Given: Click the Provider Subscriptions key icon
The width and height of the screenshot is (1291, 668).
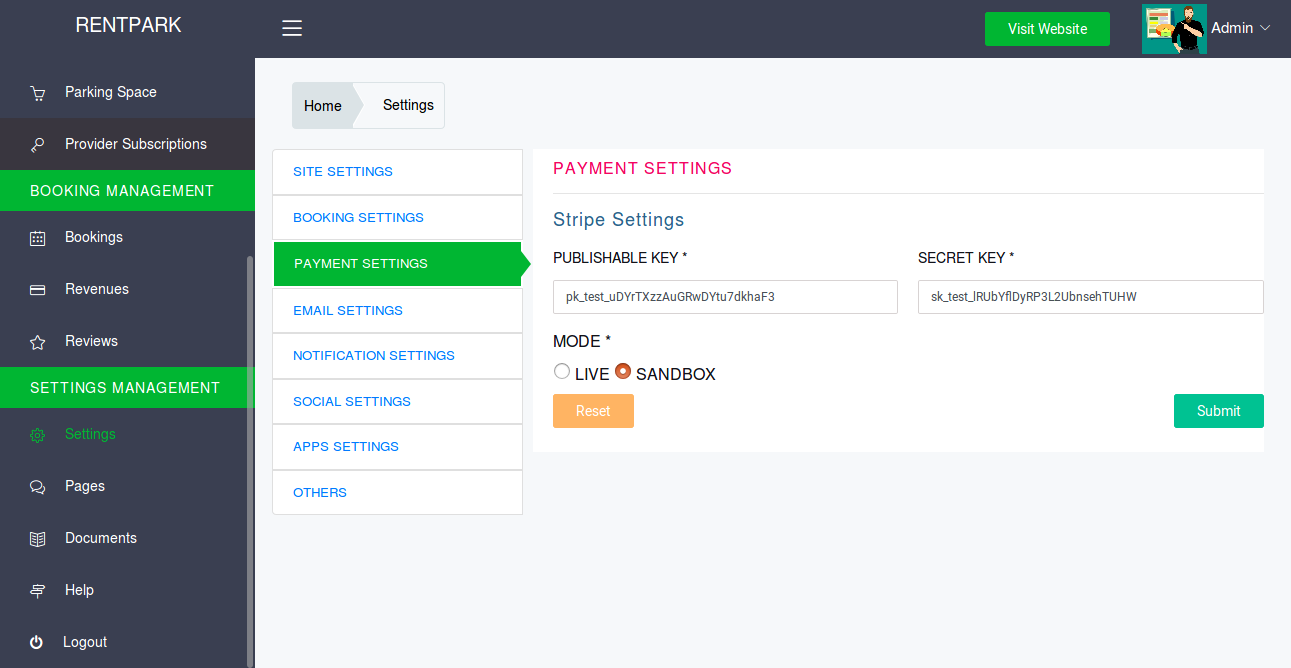Looking at the screenshot, I should [38, 145].
